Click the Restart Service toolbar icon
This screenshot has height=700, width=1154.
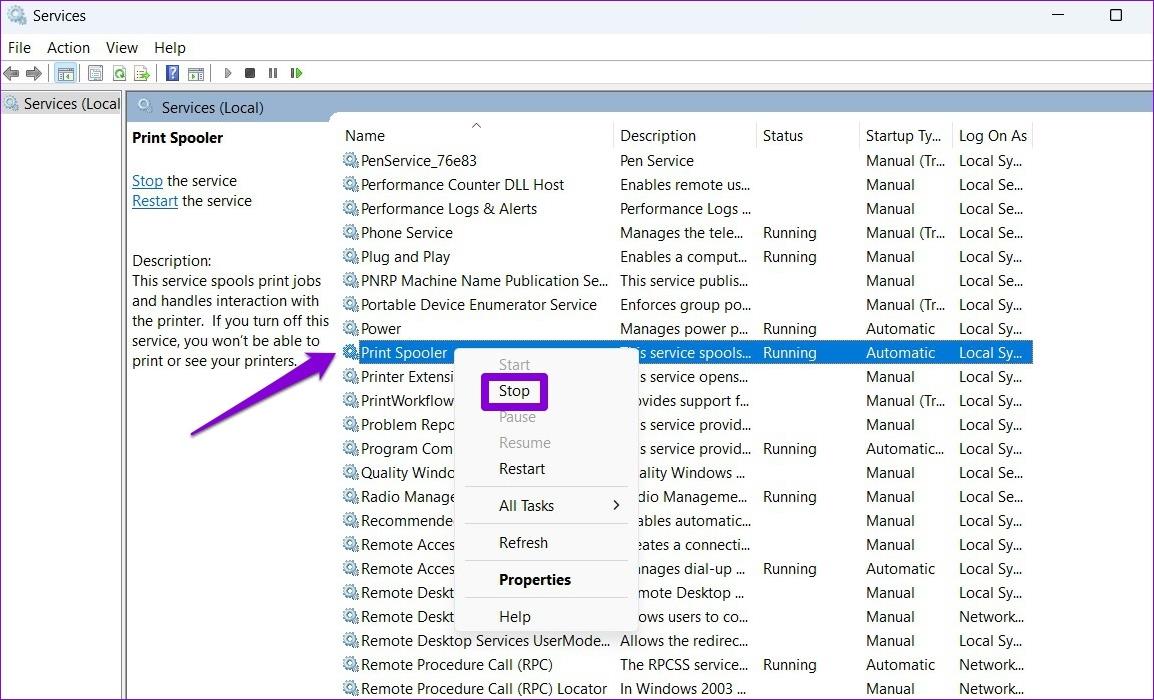pyautogui.click(x=296, y=72)
